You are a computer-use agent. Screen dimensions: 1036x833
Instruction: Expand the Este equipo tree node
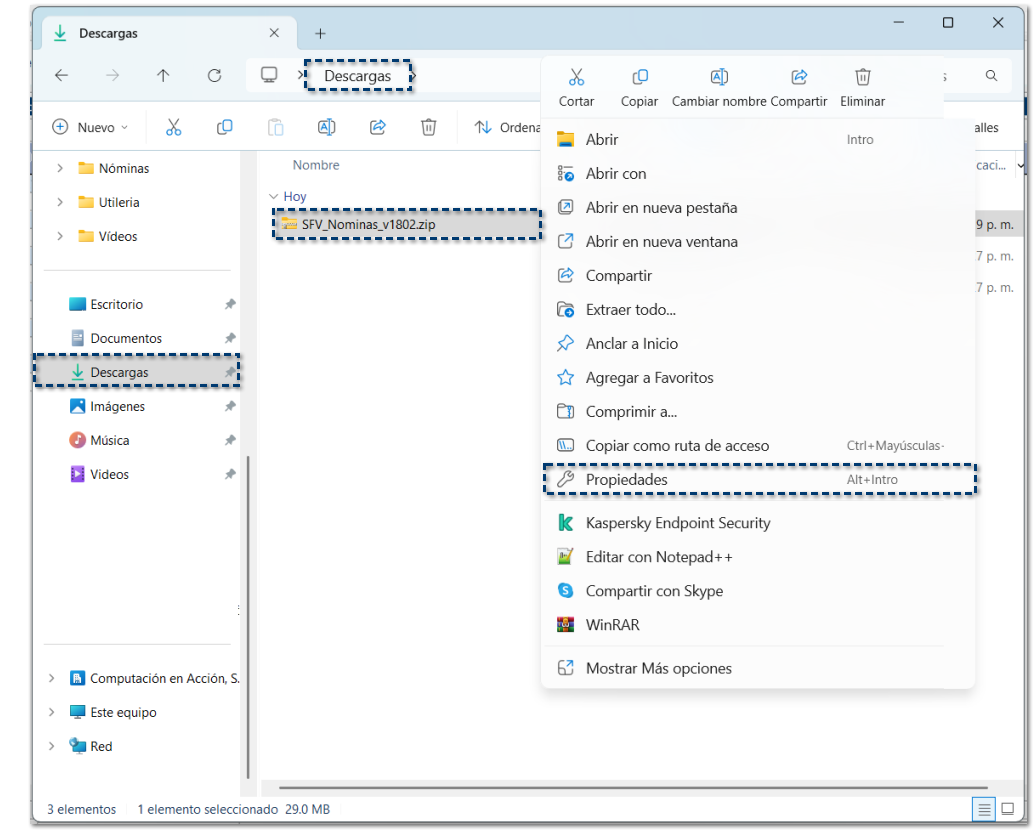52,713
